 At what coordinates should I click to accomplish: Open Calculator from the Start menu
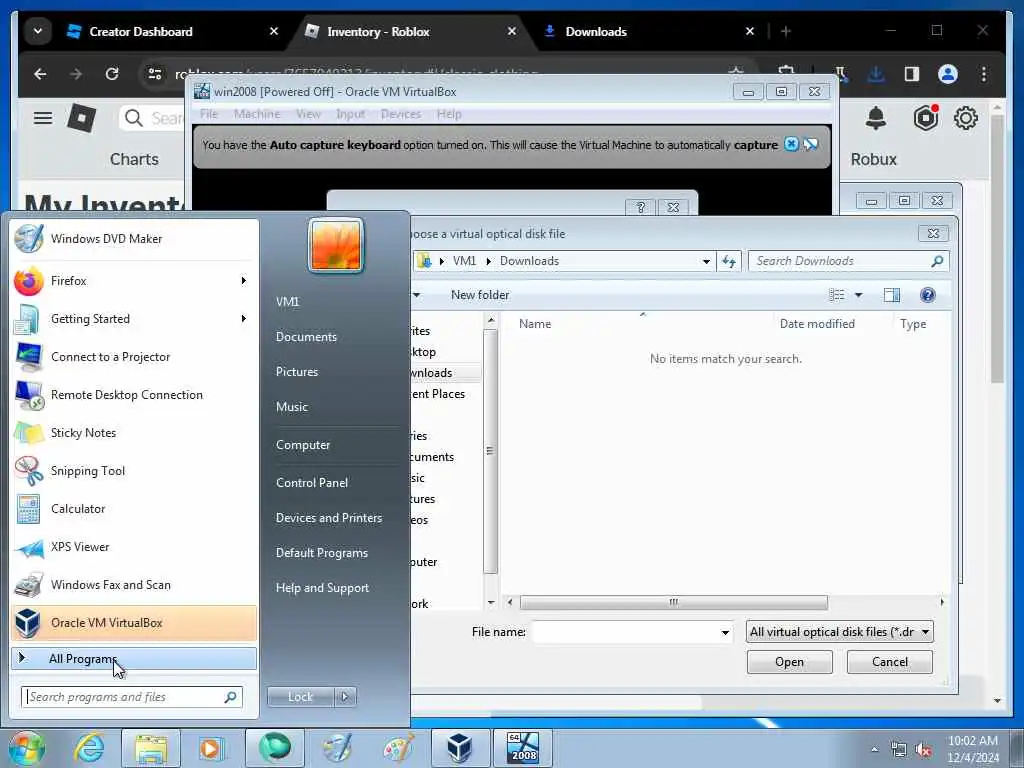coord(134,509)
